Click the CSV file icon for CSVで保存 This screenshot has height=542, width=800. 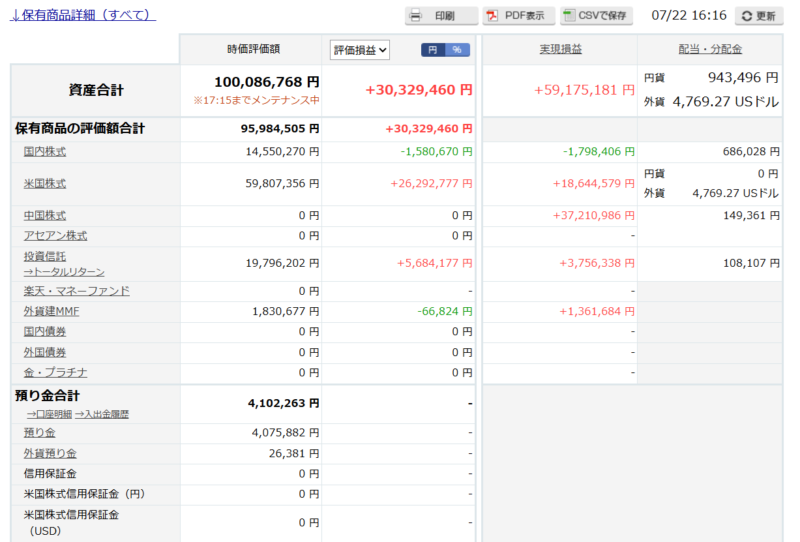click(568, 16)
